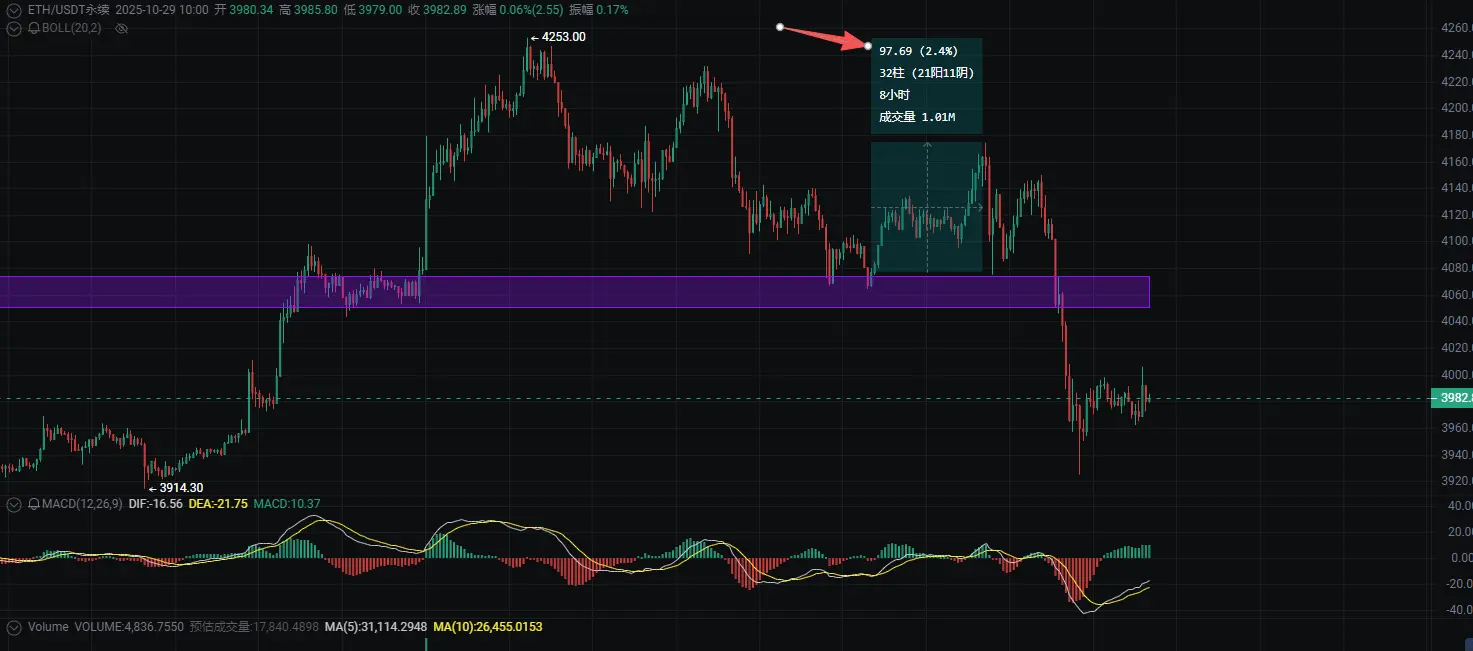Click the MACD(12,26,9) indicator label
Image resolution: width=1473 pixels, height=651 pixels.
click(x=81, y=504)
